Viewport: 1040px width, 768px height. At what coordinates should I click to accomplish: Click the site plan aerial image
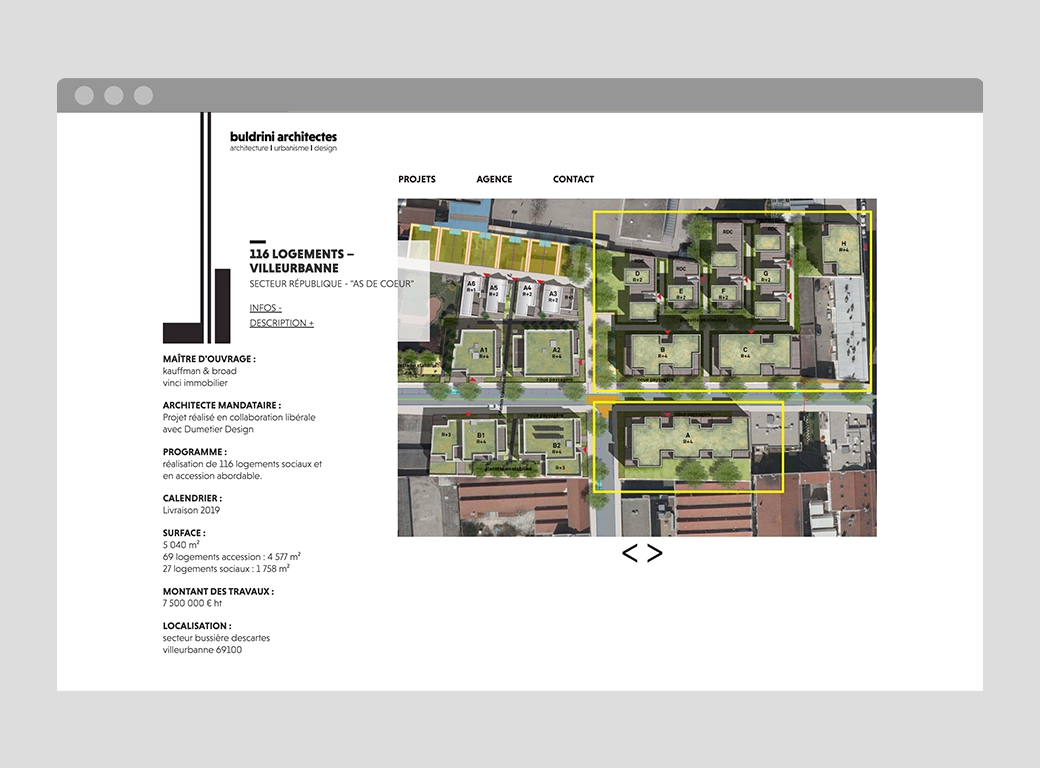point(637,367)
